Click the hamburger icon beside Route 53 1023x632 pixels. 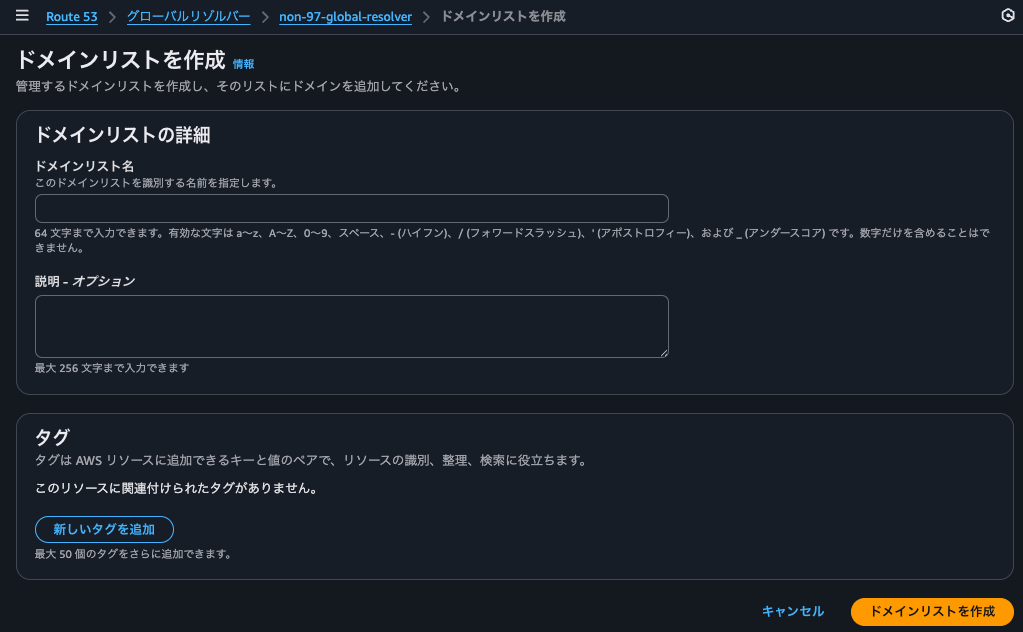tap(22, 16)
